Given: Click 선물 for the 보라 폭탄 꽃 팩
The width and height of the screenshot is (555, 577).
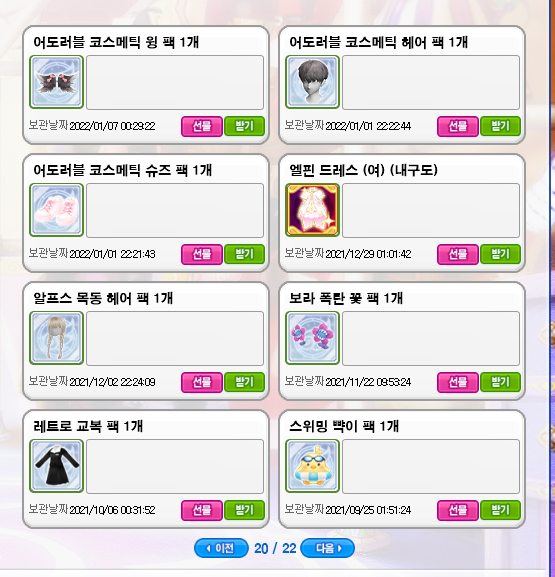Looking at the screenshot, I should pyautogui.click(x=458, y=382).
